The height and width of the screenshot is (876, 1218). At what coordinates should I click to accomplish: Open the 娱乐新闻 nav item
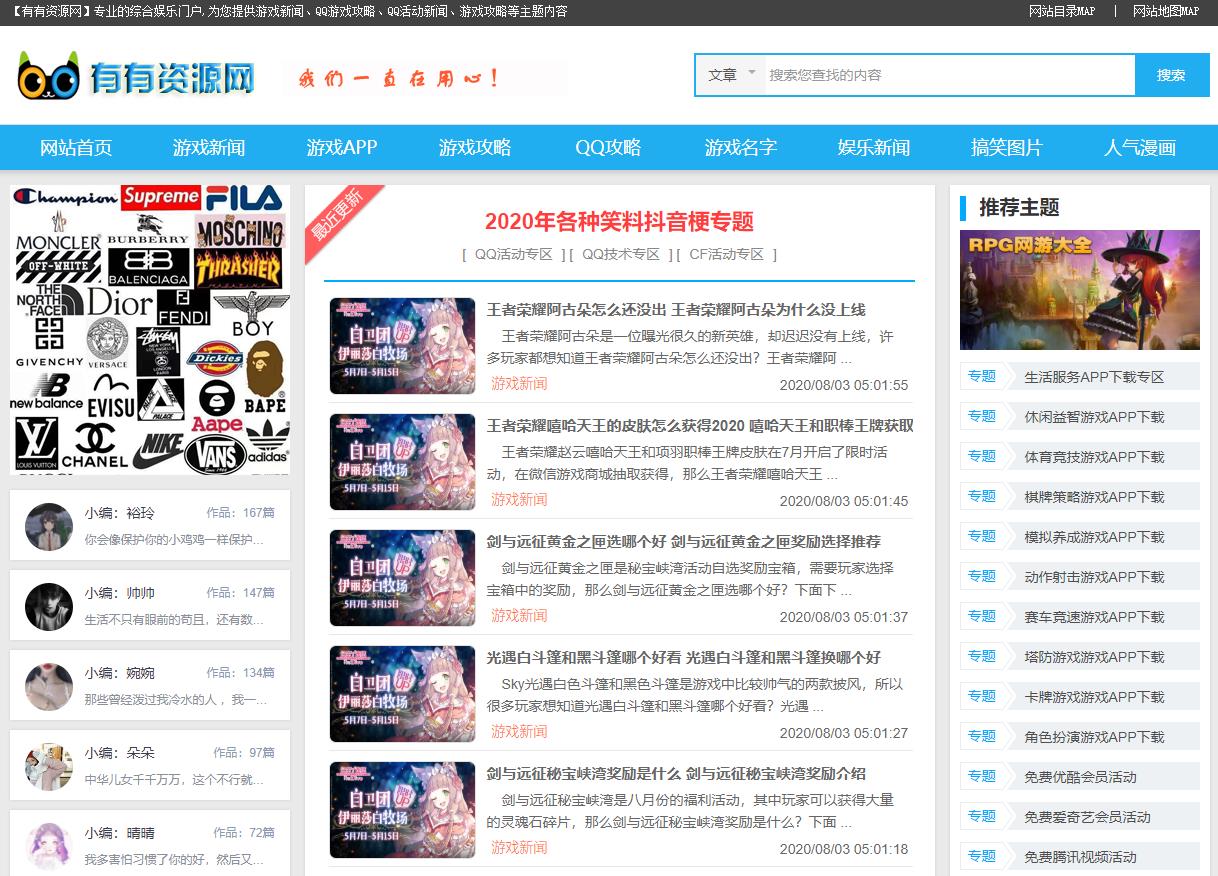tap(874, 148)
